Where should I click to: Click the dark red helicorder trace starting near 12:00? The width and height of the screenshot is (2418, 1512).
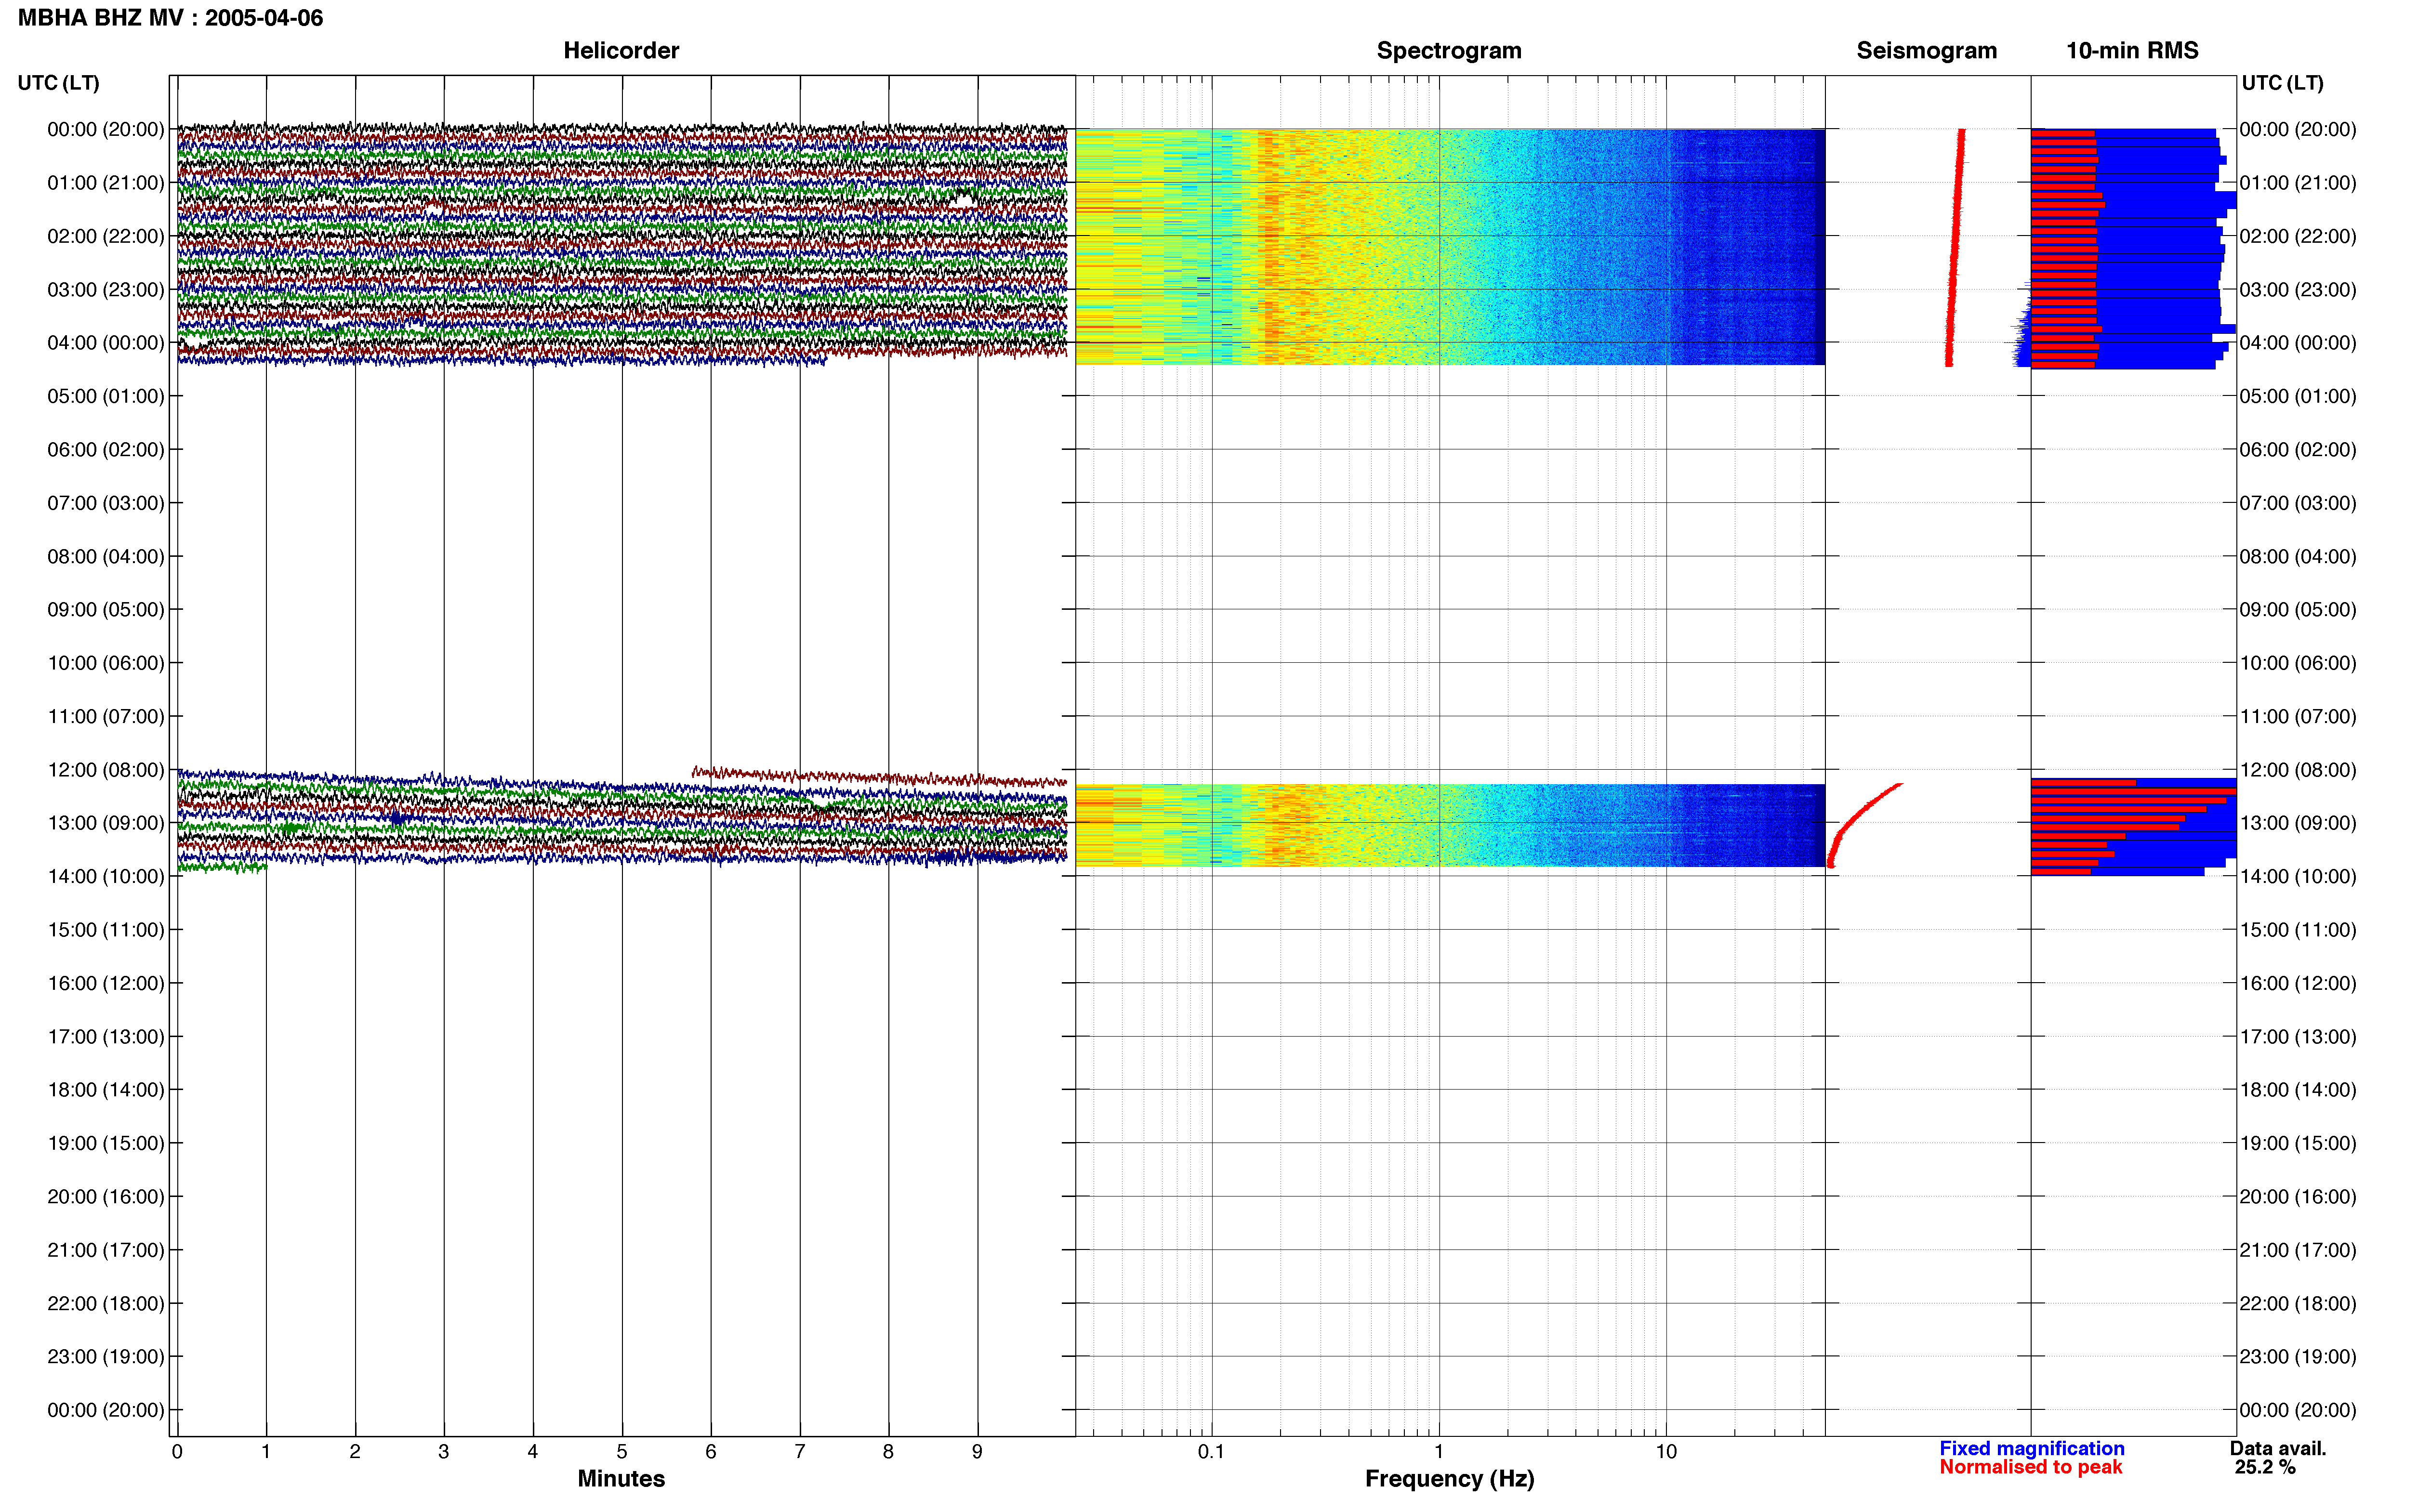880,777
